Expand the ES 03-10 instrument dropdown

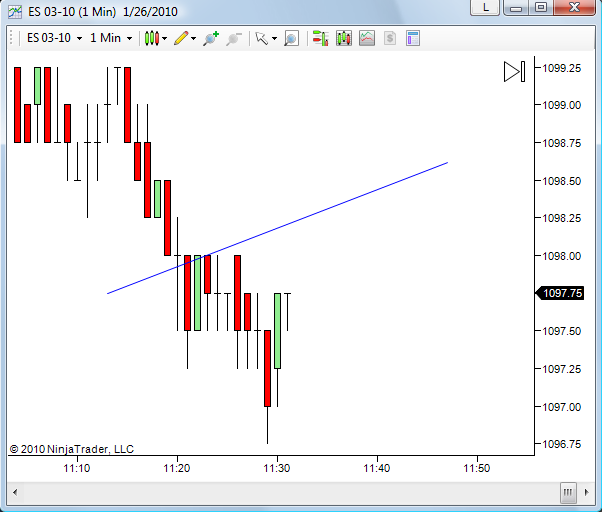coord(54,38)
